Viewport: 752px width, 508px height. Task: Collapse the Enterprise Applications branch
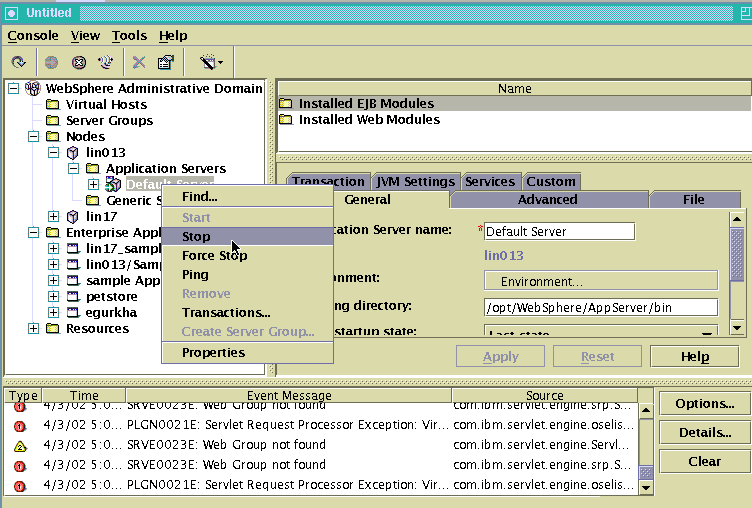[33, 233]
